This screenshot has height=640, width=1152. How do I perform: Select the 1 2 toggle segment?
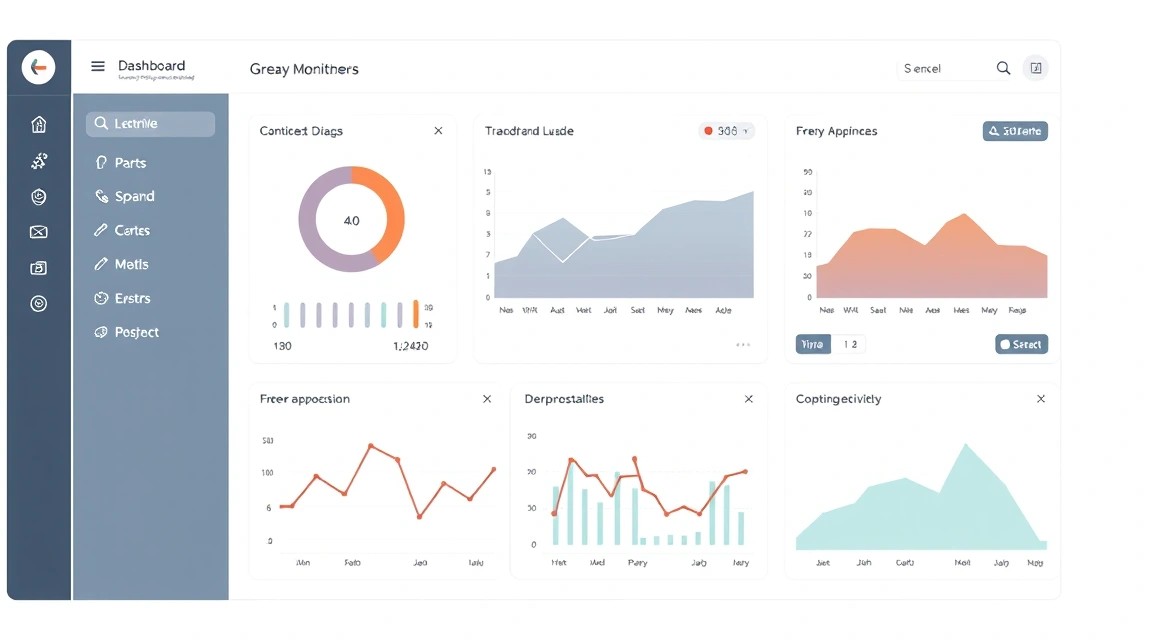click(x=849, y=344)
